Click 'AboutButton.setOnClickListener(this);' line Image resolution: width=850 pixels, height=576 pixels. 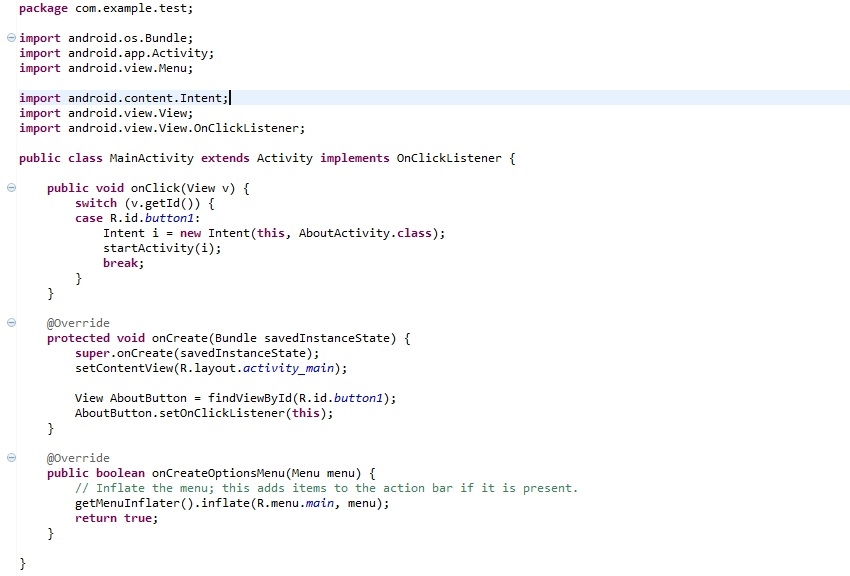coord(204,413)
